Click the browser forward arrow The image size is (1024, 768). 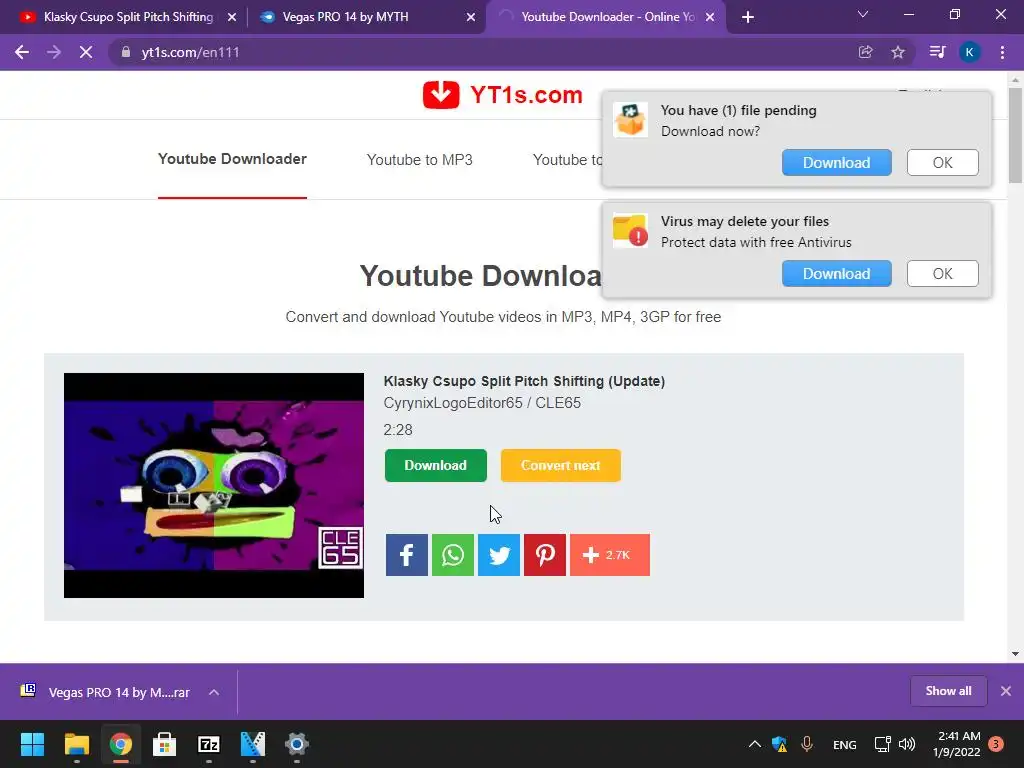(54, 52)
